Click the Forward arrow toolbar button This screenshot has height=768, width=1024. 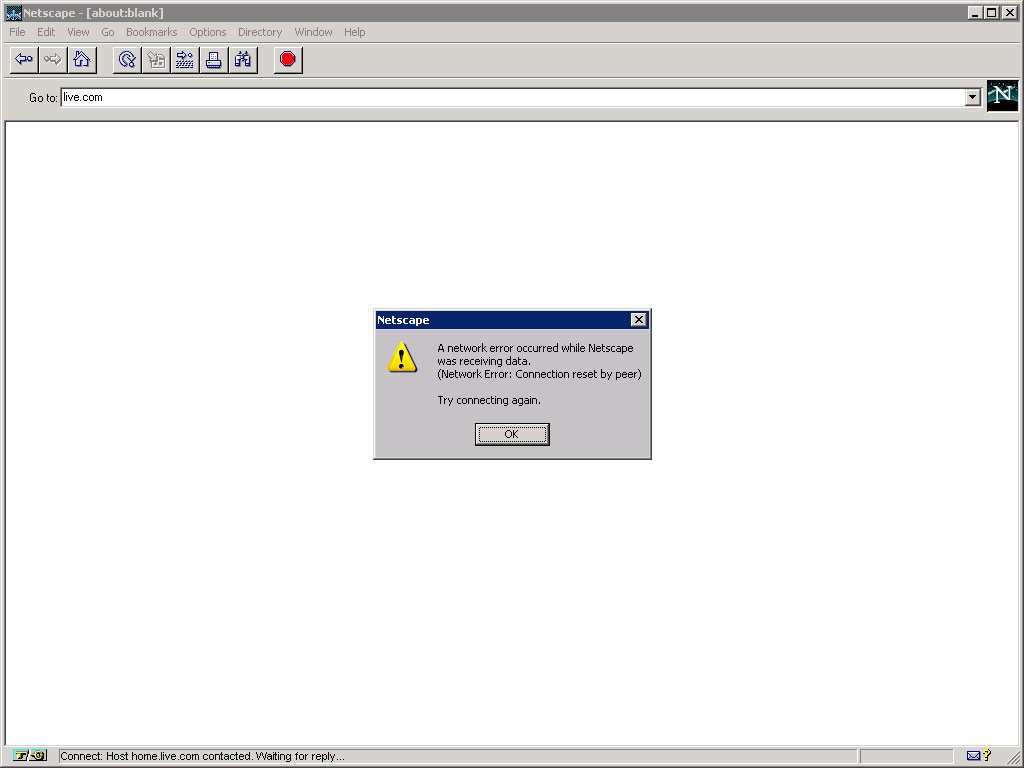point(53,60)
